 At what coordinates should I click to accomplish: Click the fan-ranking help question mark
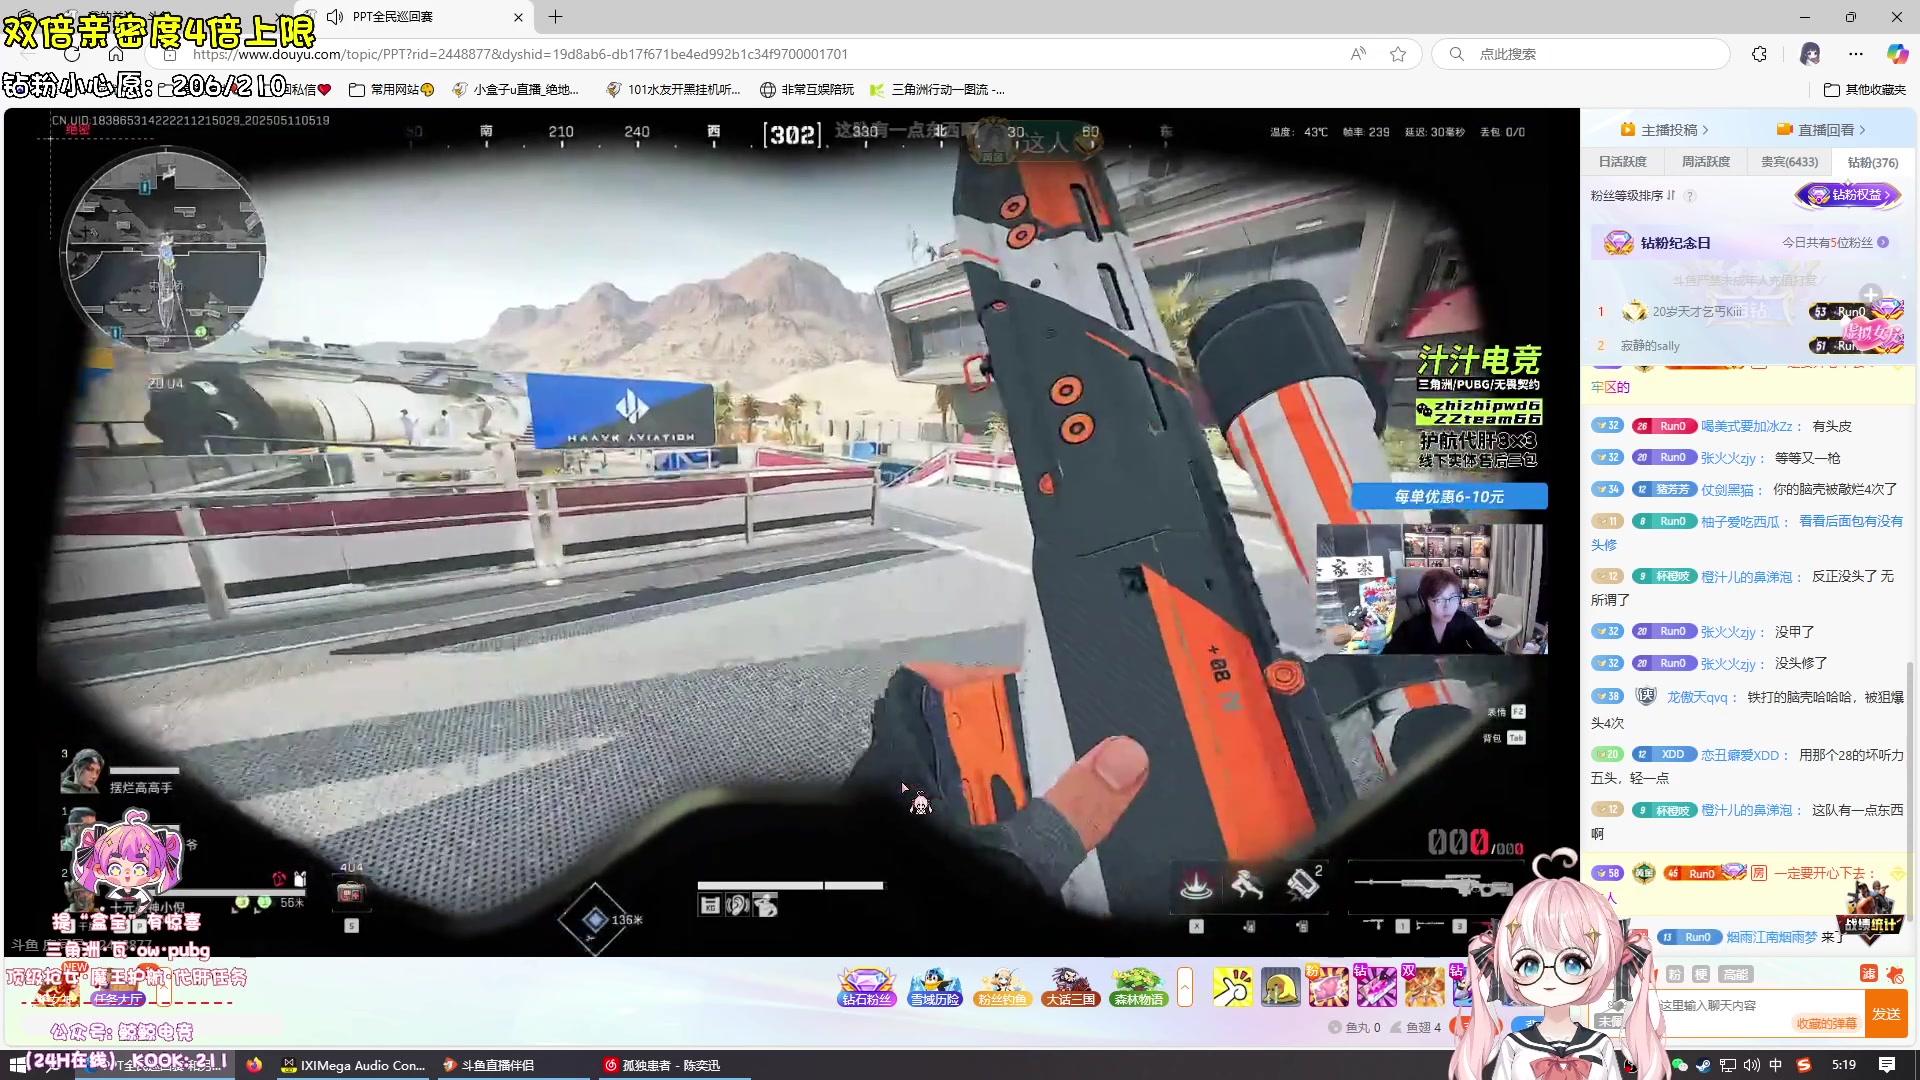pos(1690,196)
